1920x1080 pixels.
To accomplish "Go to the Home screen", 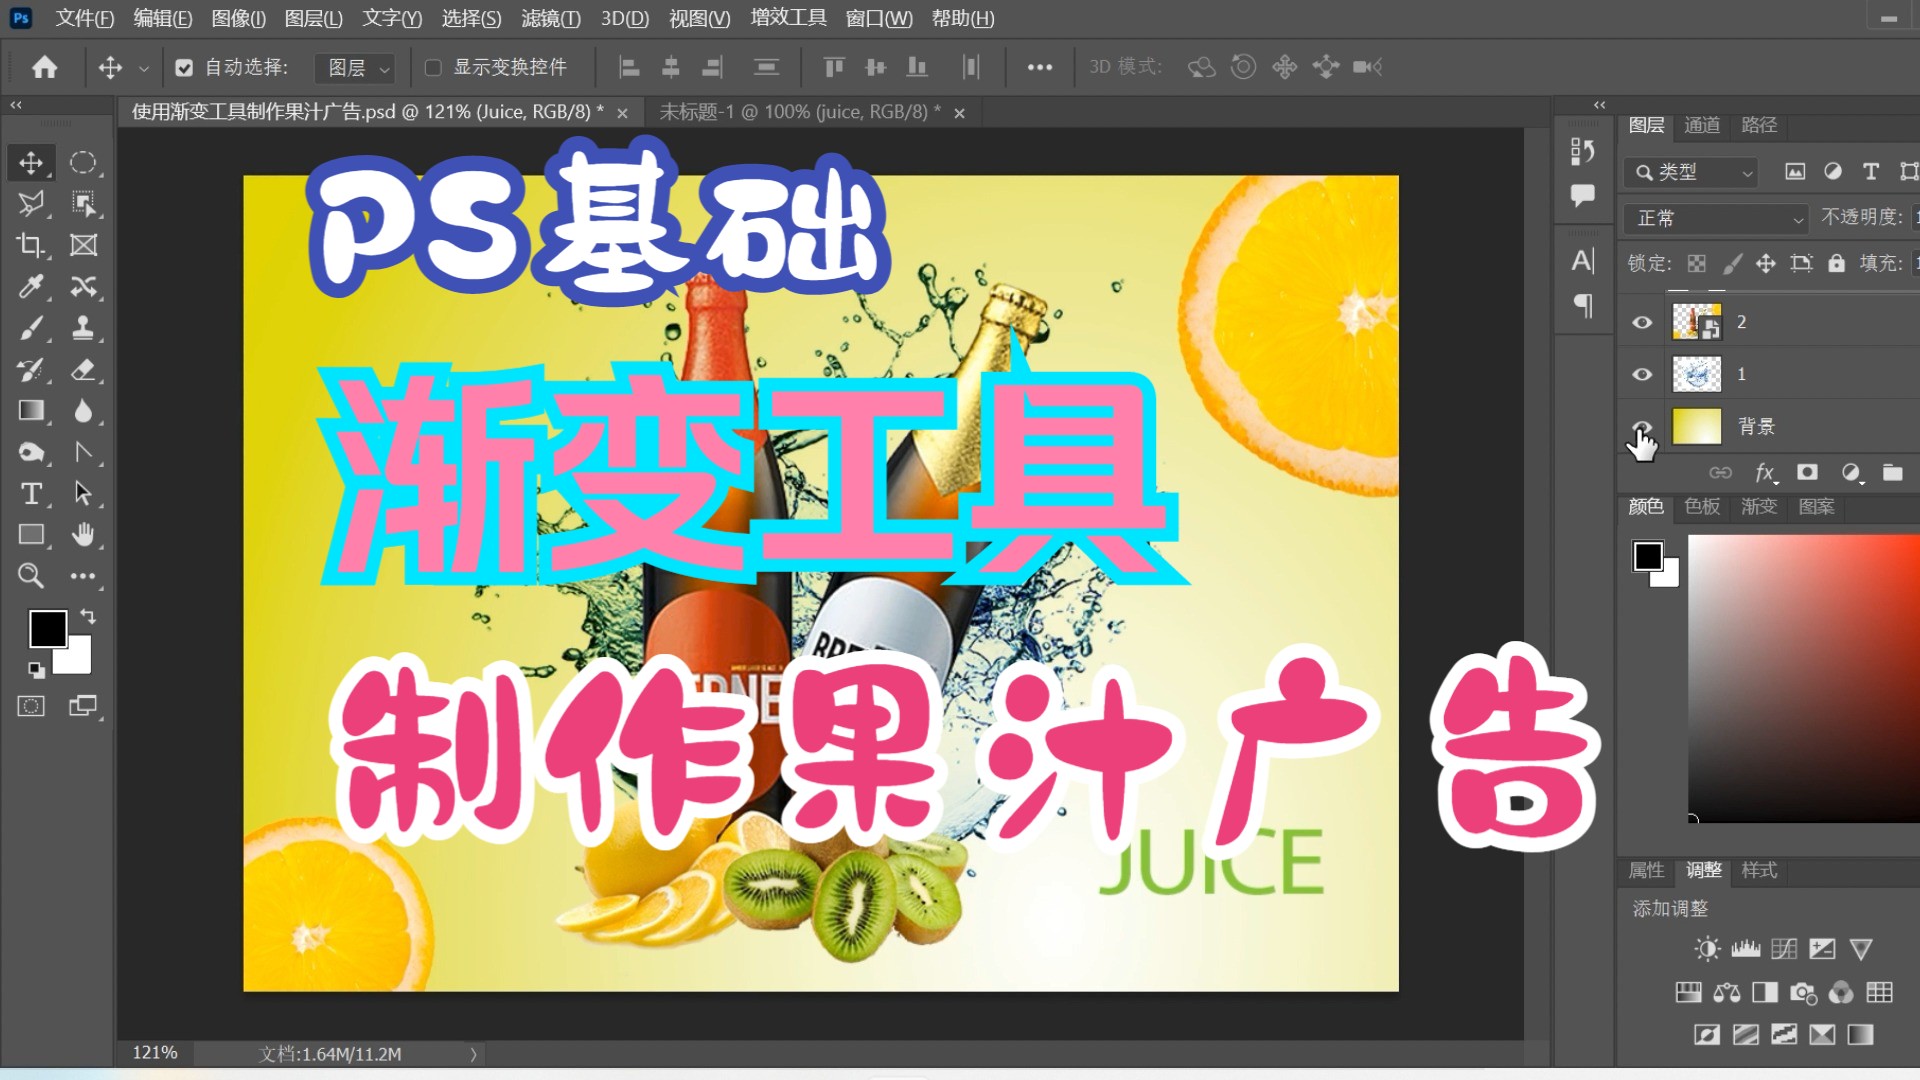I will click(x=44, y=67).
